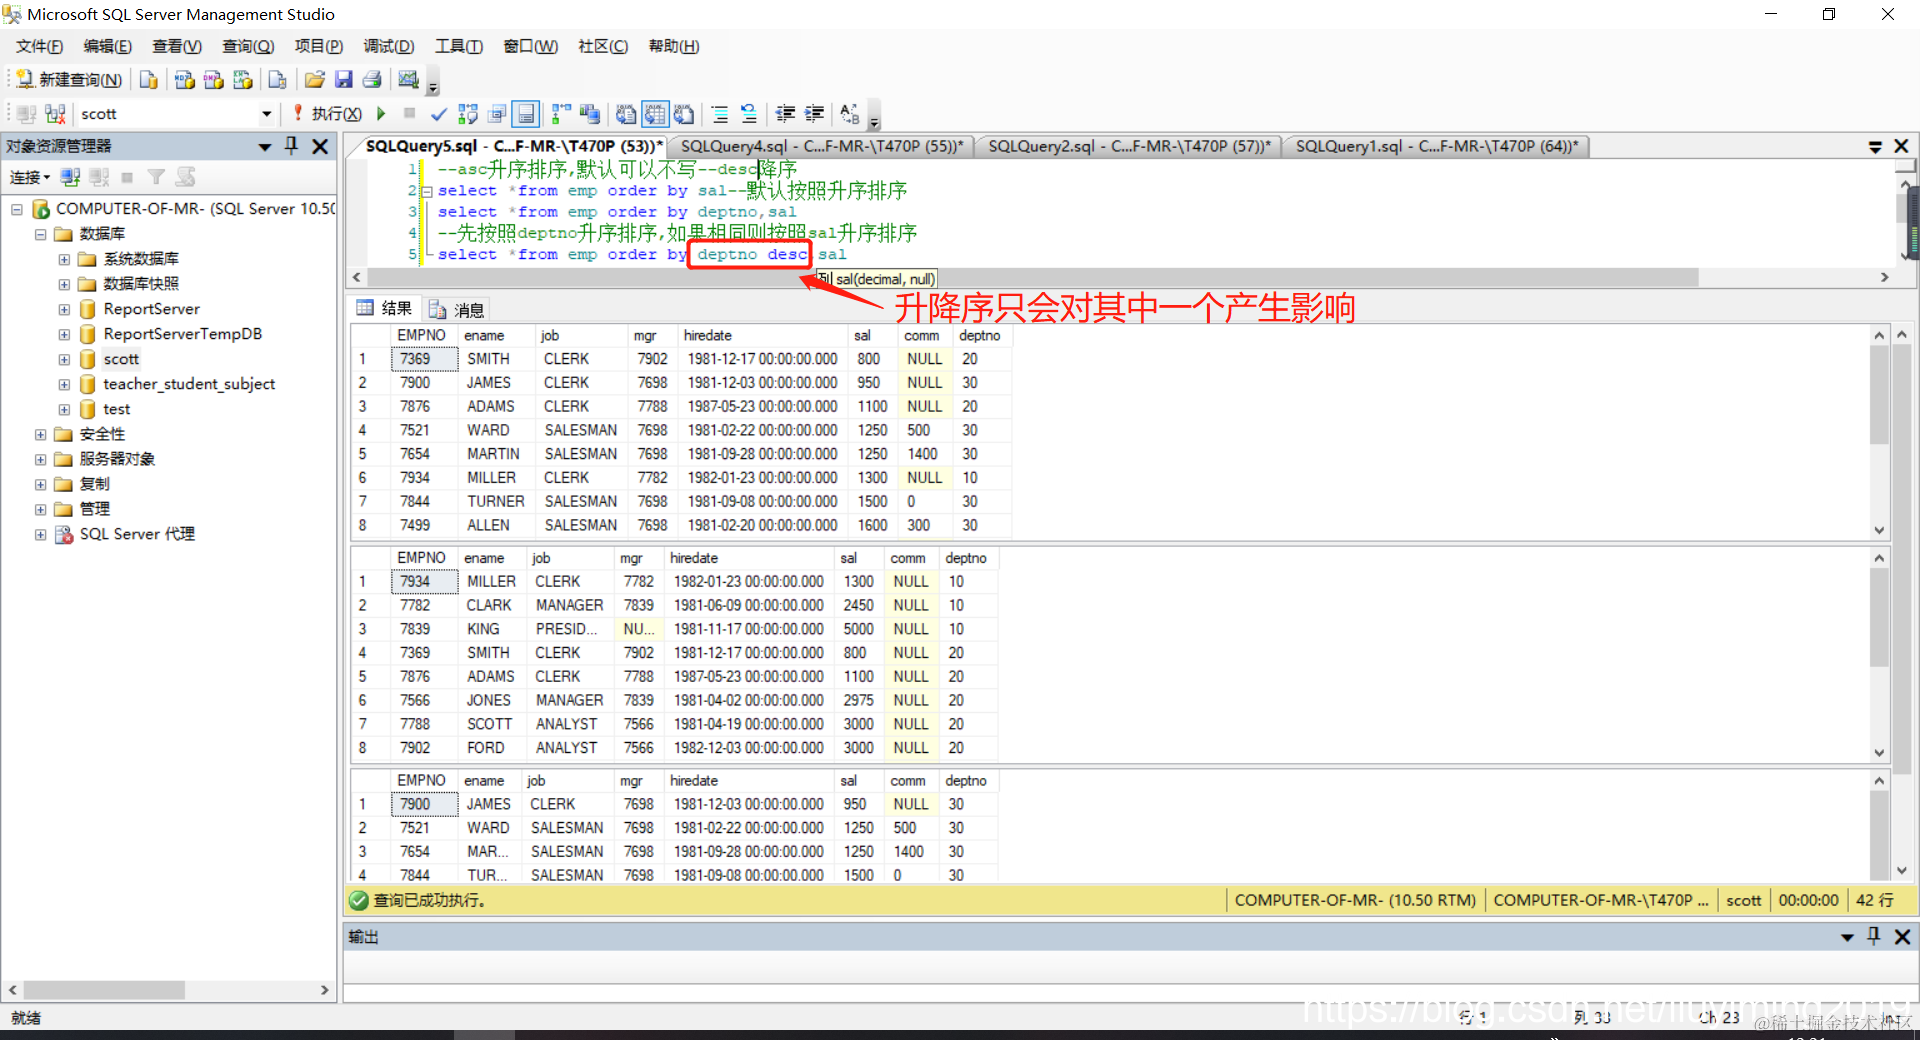Viewport: 1920px width, 1040px height.
Task: Expand the teacher_student_subject database node
Action: pos(65,384)
